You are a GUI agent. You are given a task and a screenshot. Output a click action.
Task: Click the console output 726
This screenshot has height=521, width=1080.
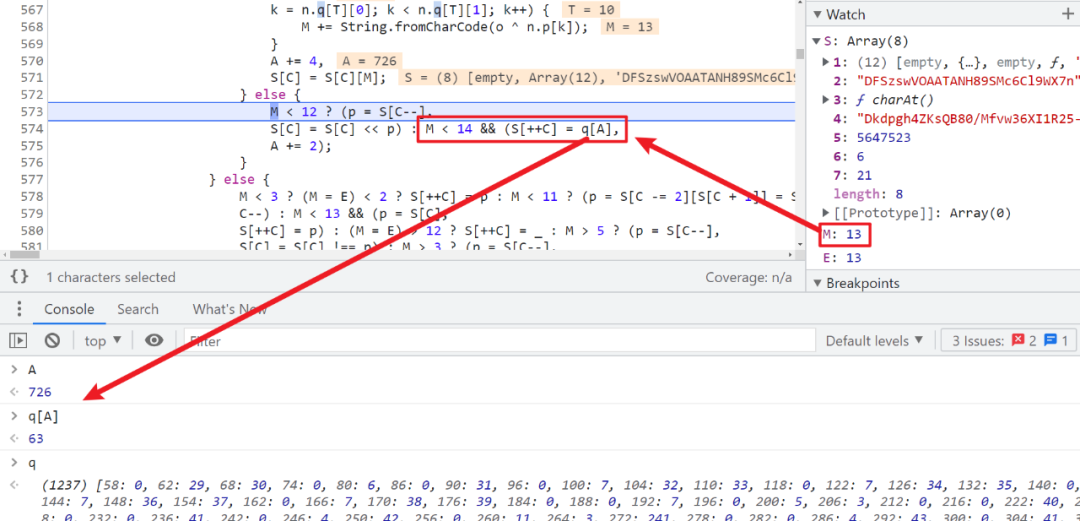(40, 392)
